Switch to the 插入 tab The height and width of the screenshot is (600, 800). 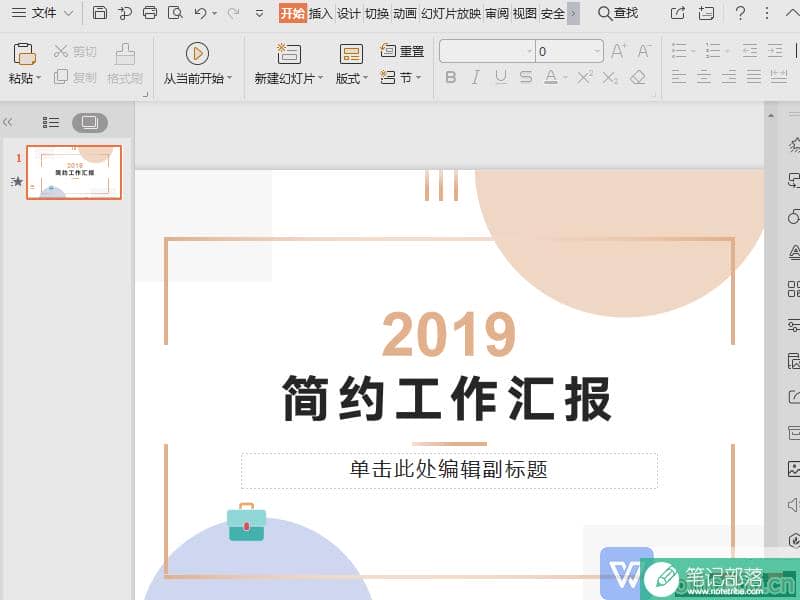[320, 13]
